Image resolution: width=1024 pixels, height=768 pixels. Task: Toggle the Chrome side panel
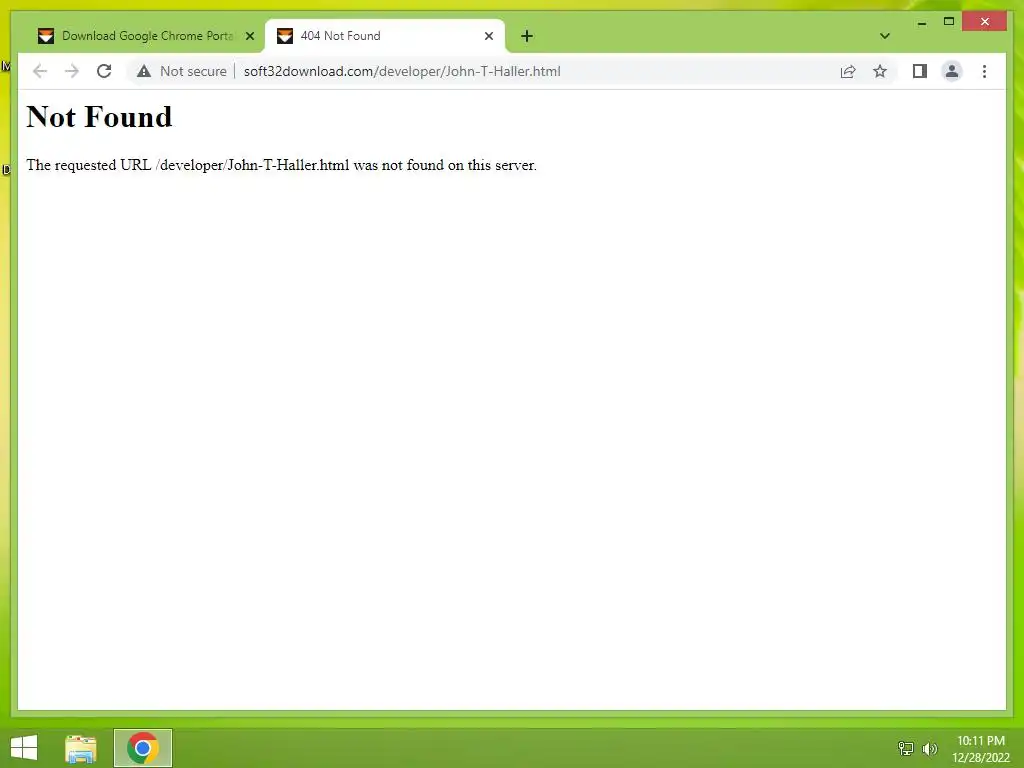[x=920, y=71]
